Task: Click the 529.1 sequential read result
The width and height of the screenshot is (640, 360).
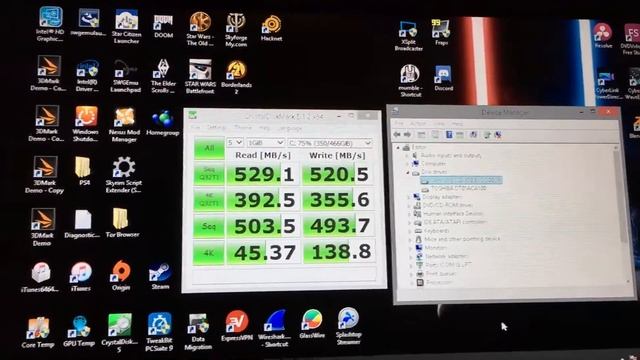Action: tap(263, 174)
